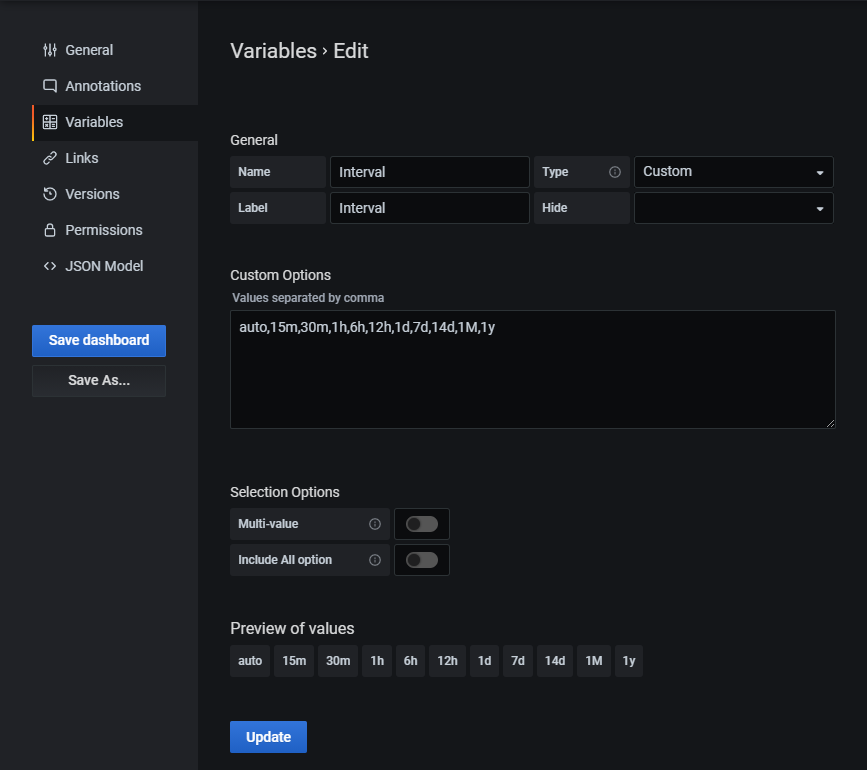867x770 pixels.
Task: Click the General sliders icon in sidebar
Action: (x=50, y=50)
